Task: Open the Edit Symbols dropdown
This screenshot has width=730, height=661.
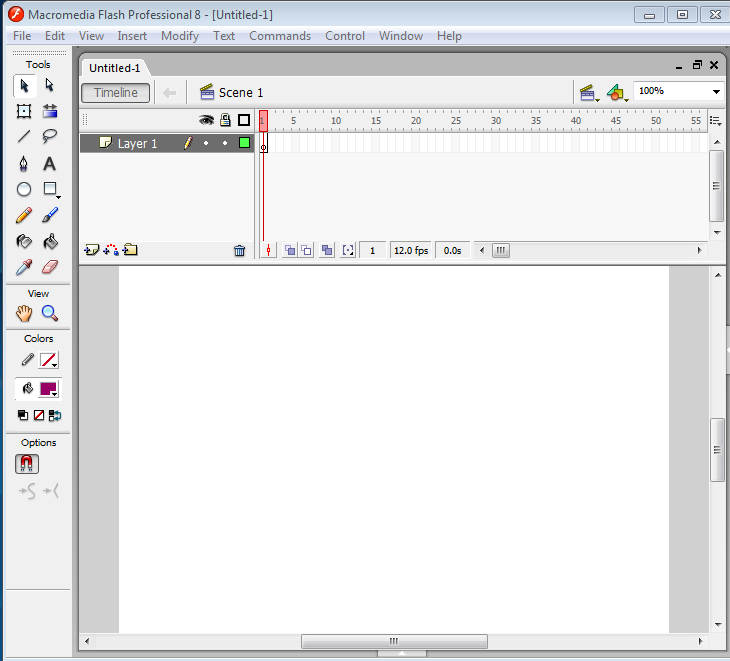Action: click(618, 93)
